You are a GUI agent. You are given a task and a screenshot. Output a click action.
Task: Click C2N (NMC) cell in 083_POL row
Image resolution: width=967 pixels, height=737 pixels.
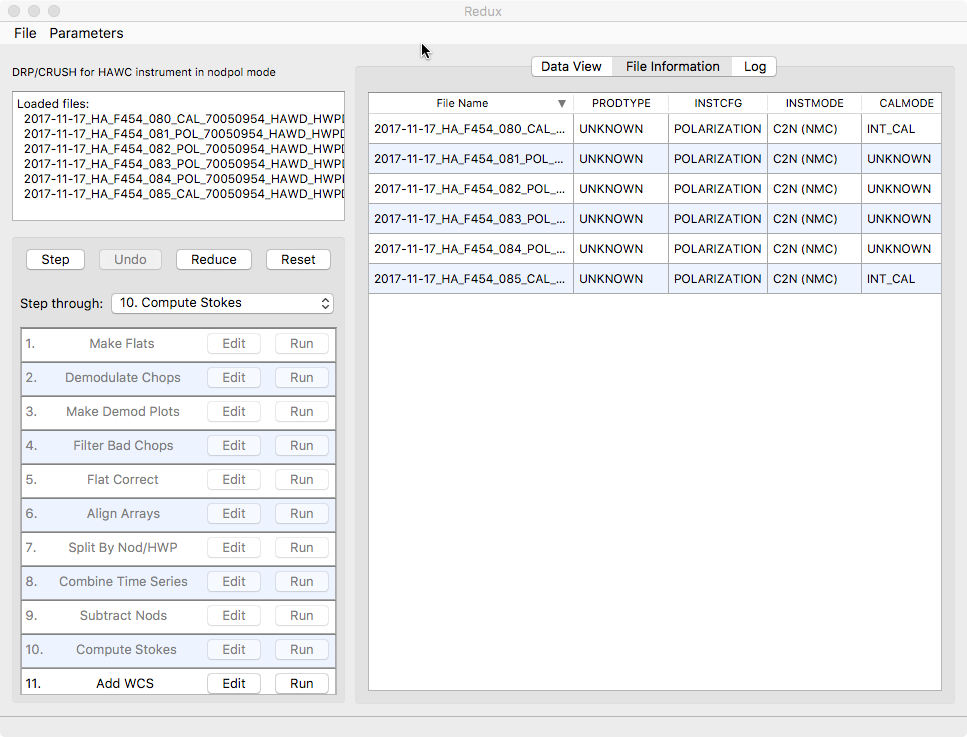[814, 219]
